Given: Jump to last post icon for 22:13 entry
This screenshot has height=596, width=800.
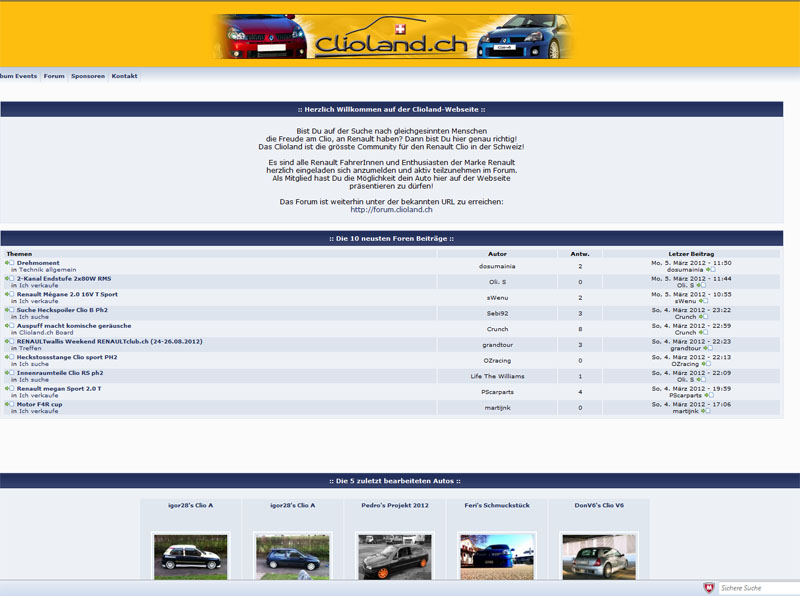Looking at the screenshot, I should point(706,364).
